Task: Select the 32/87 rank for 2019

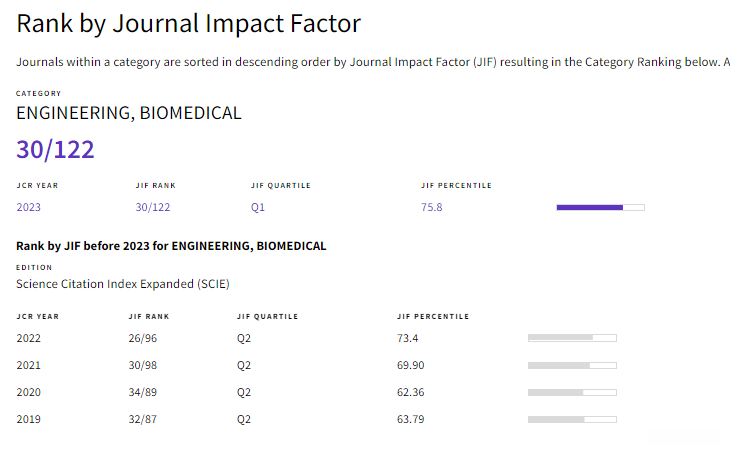Action: click(143, 419)
